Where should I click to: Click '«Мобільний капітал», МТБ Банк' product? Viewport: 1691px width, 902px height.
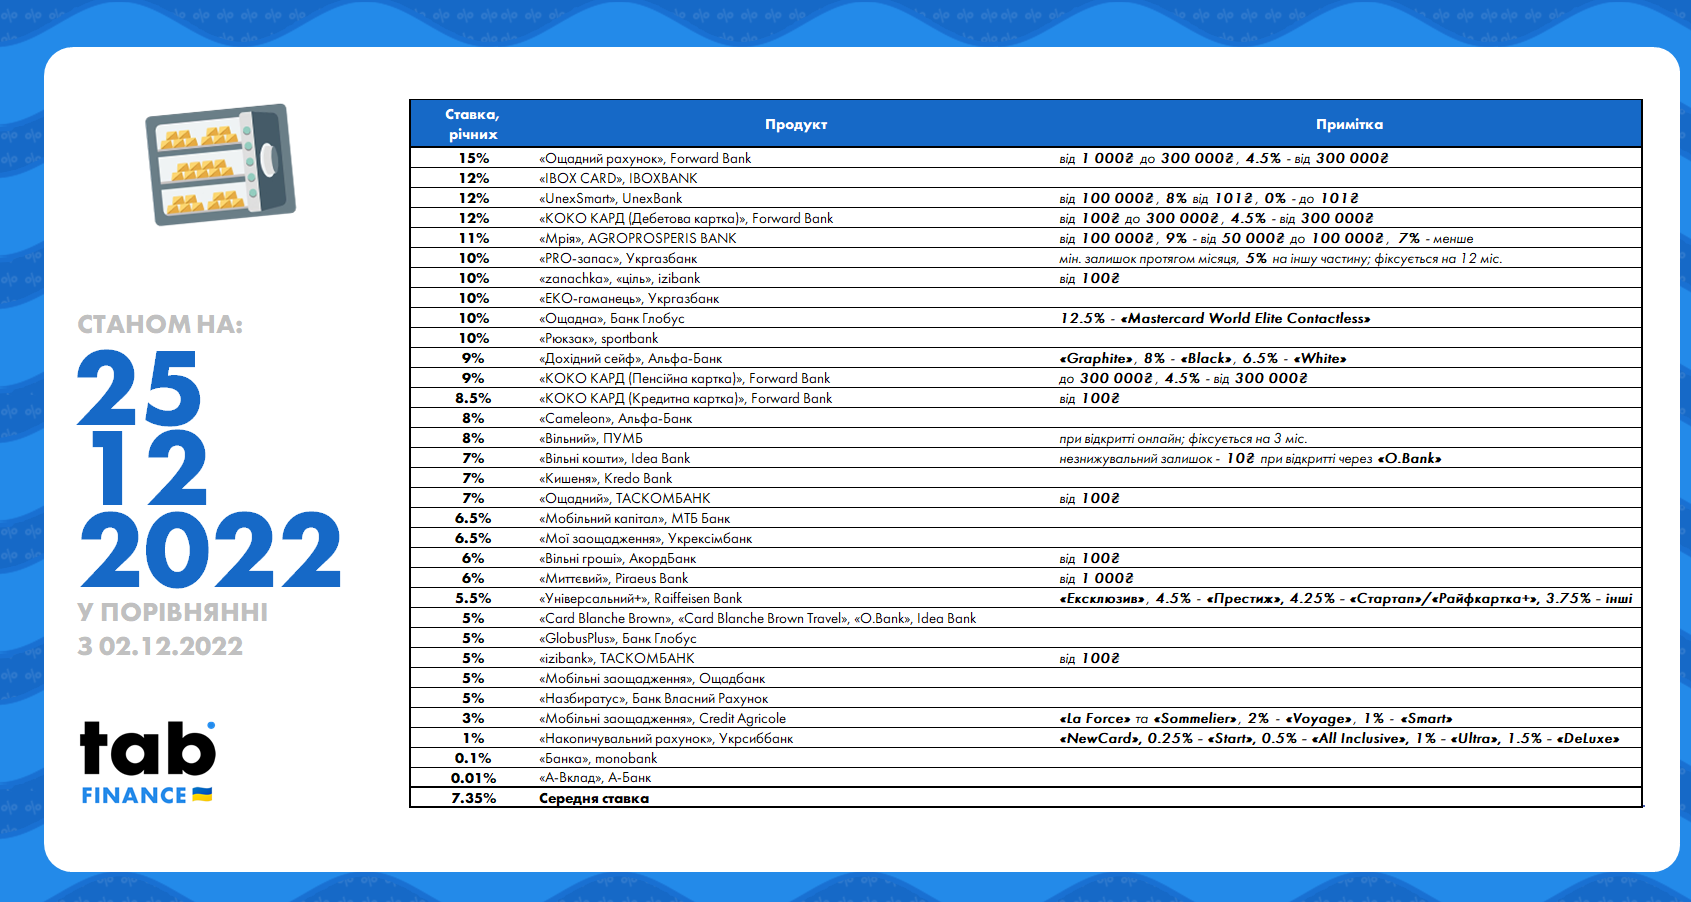[x=634, y=518]
